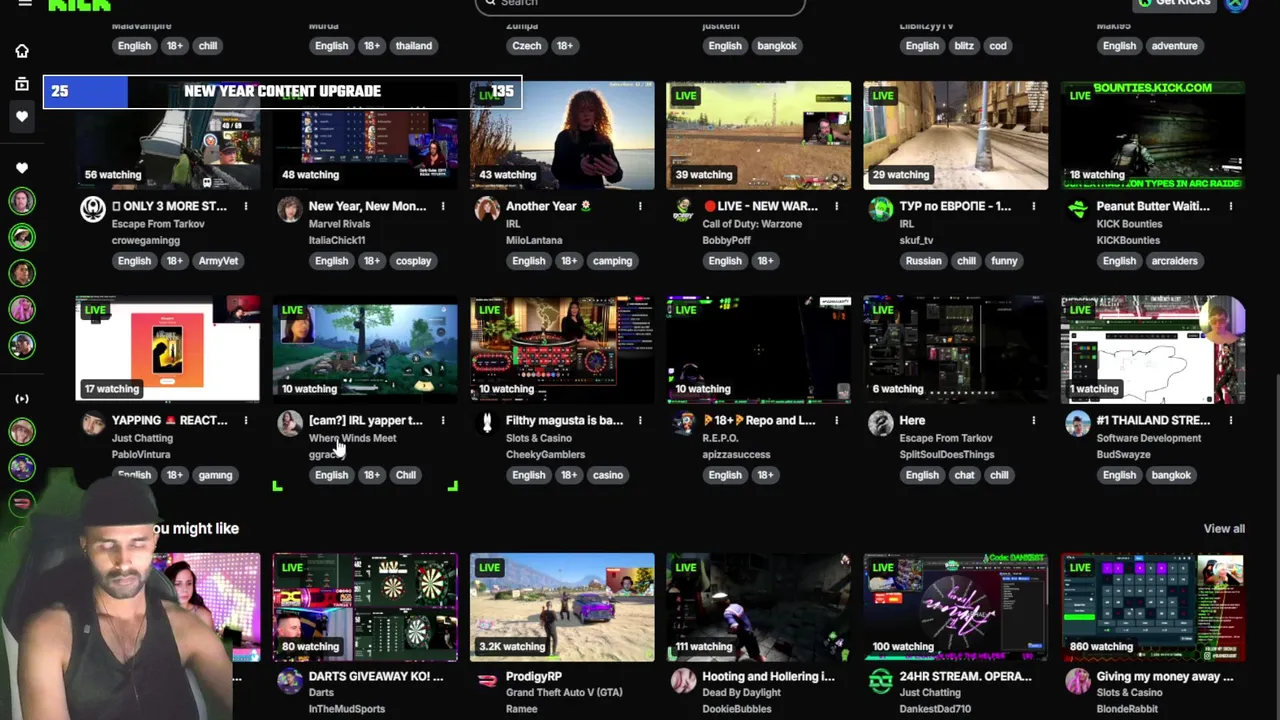Image resolution: width=1280 pixels, height=720 pixels.
Task: Click the 'casino' tag
Action: pyautogui.click(x=607, y=475)
